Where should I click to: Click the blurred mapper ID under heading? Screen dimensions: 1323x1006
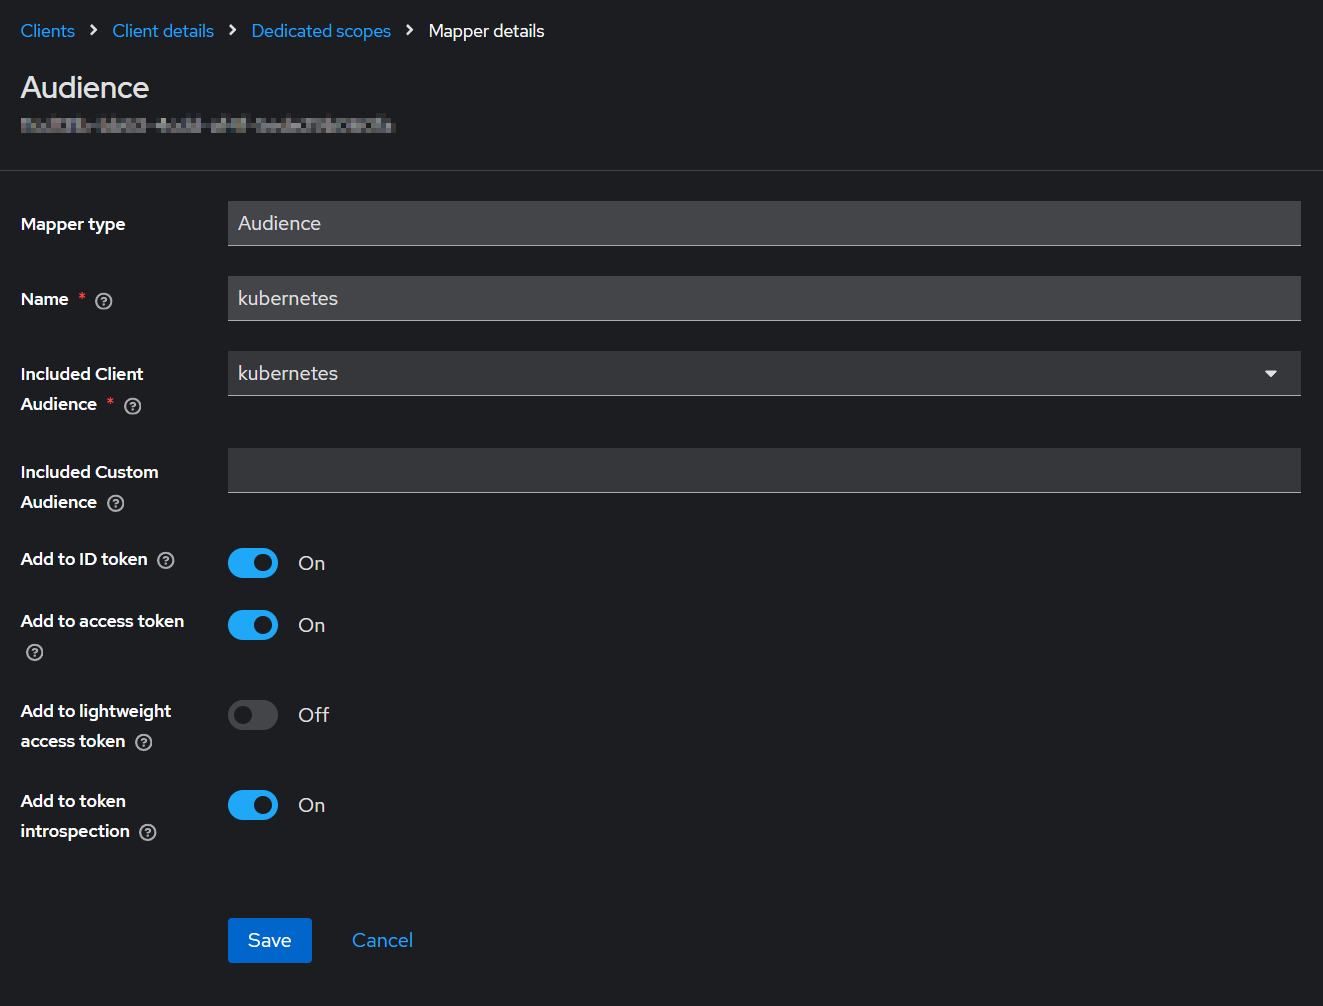tap(208, 125)
